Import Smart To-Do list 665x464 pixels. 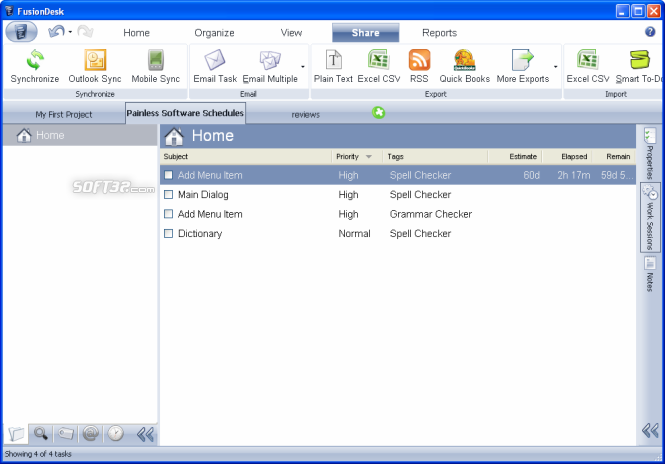pyautogui.click(x=640, y=60)
